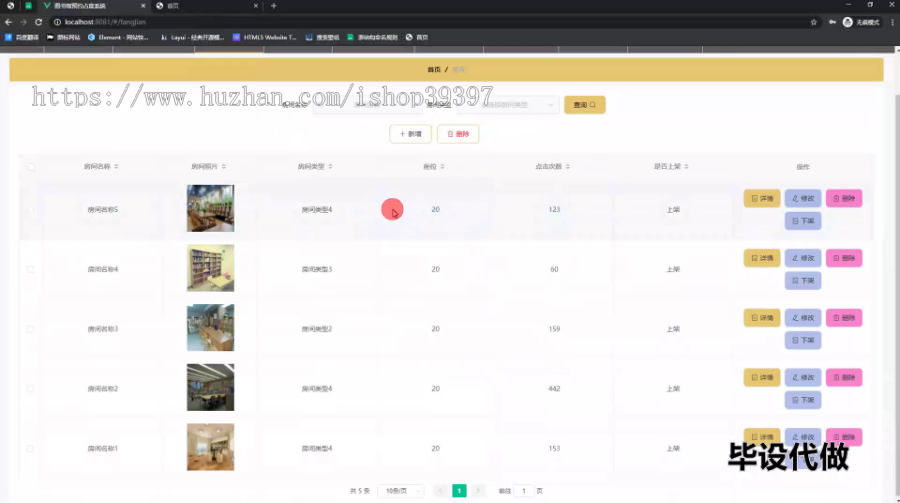View 详情 for row 房间名称5
The height and width of the screenshot is (503, 900).
pyautogui.click(x=762, y=199)
